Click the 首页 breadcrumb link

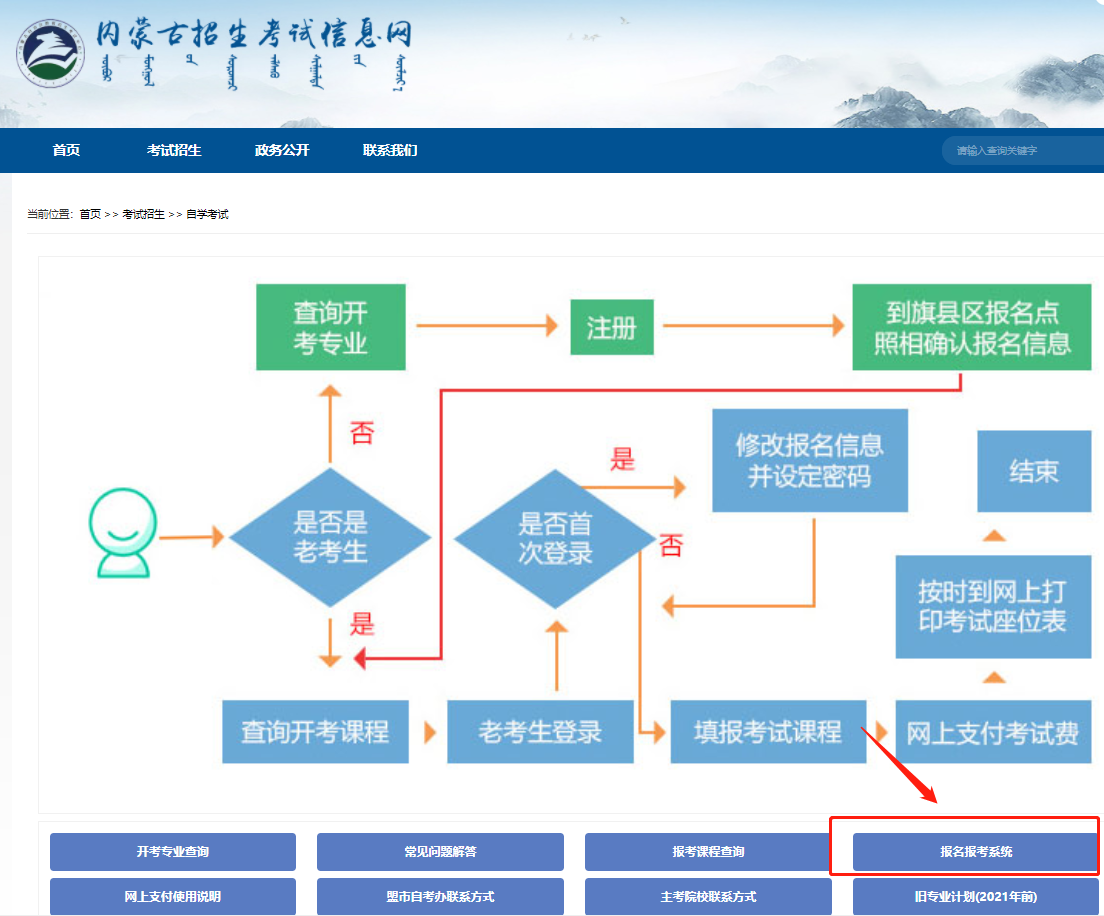(x=90, y=215)
